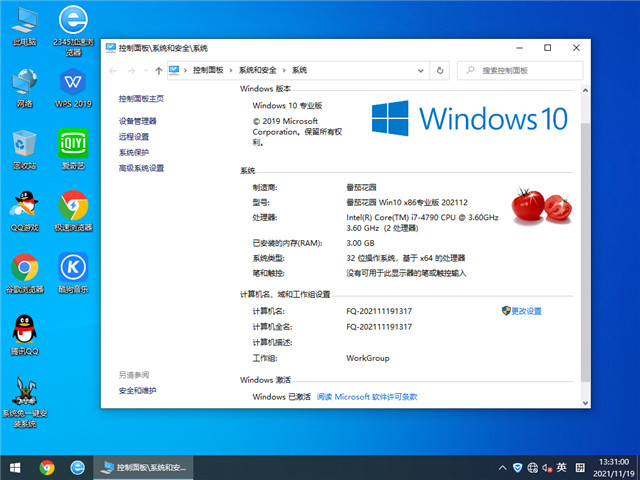Screen dimensions: 640x480
Task: Refresh the control panel page
Action: pos(440,71)
